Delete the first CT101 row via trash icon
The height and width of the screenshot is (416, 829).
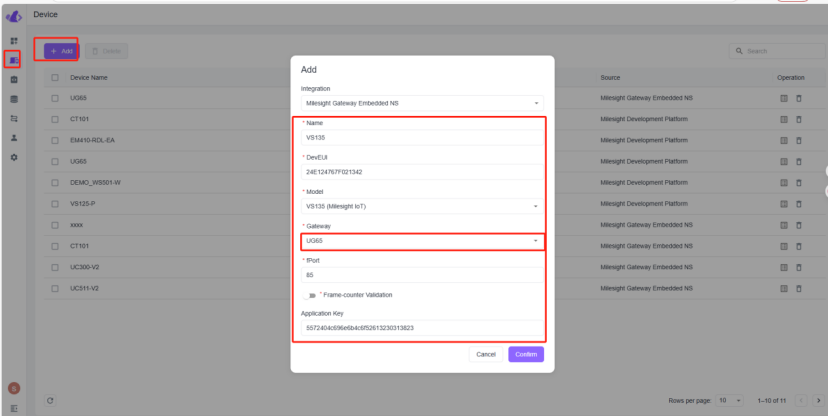pyautogui.click(x=798, y=119)
